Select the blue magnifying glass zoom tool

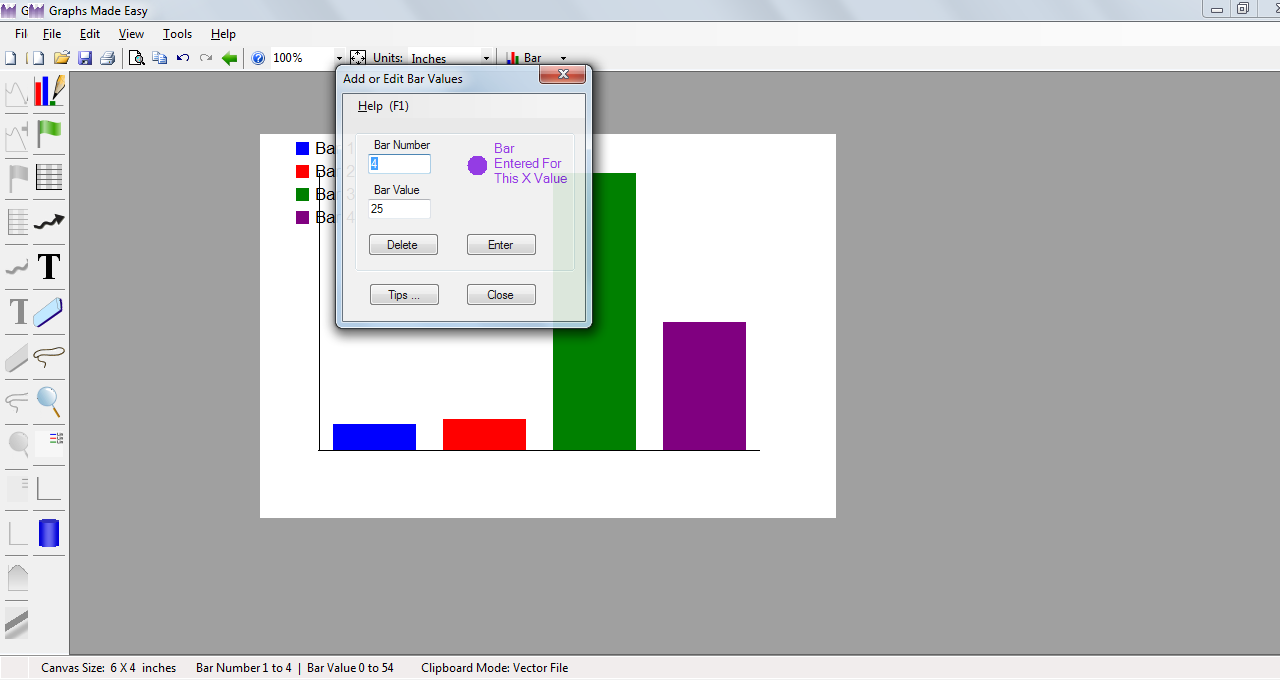[50, 401]
